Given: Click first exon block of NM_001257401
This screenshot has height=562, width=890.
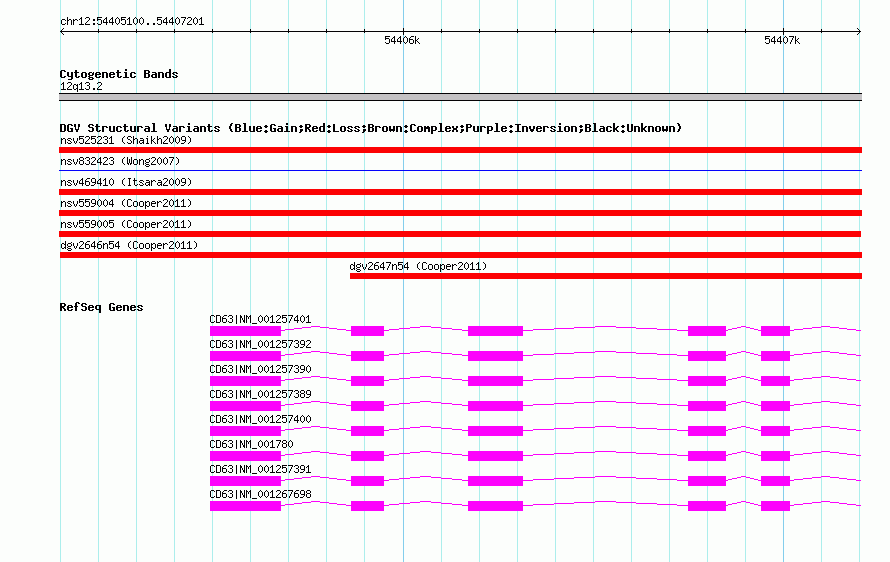Looking at the screenshot, I should pyautogui.click(x=245, y=331).
